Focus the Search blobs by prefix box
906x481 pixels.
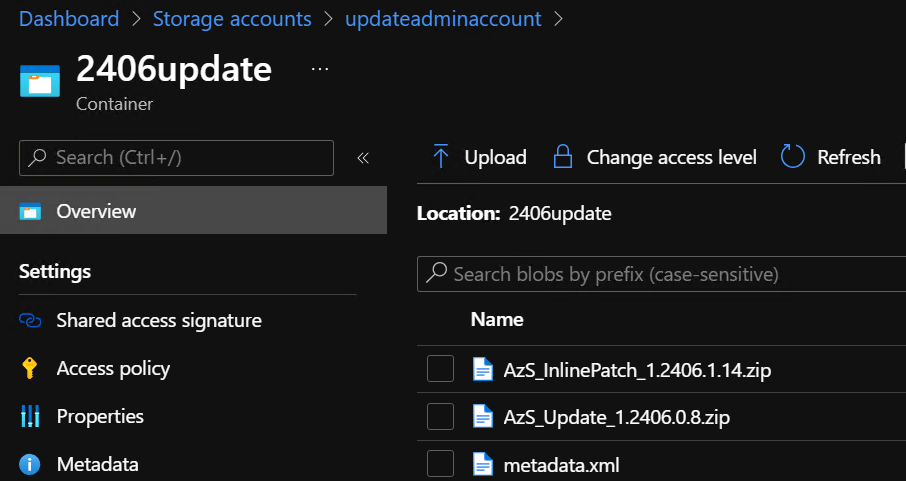(x=660, y=274)
